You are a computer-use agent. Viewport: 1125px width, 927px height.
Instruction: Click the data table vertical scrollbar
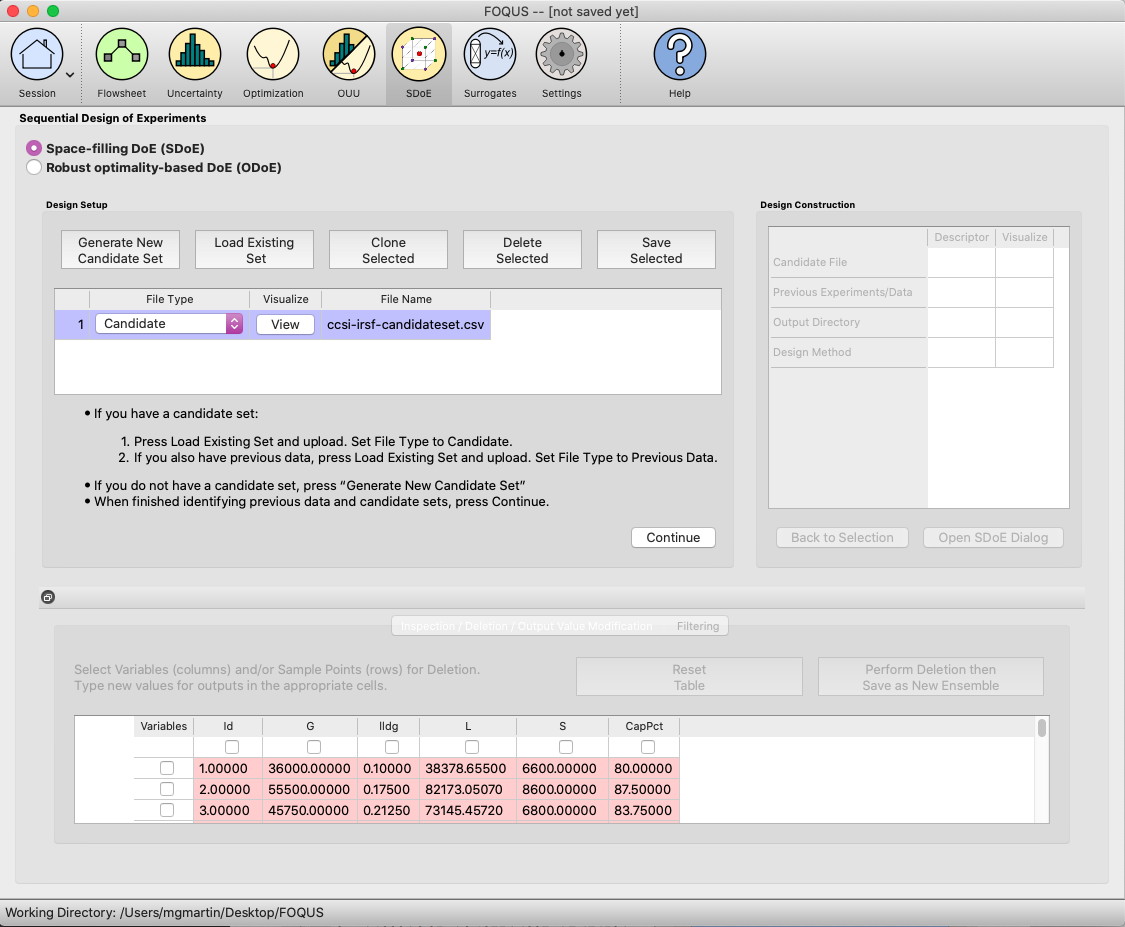click(1042, 769)
